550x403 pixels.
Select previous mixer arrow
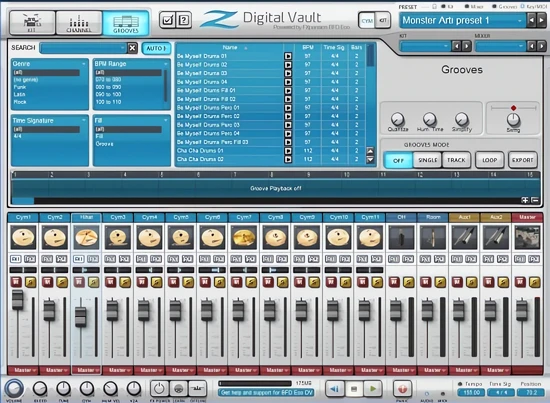coord(532,46)
